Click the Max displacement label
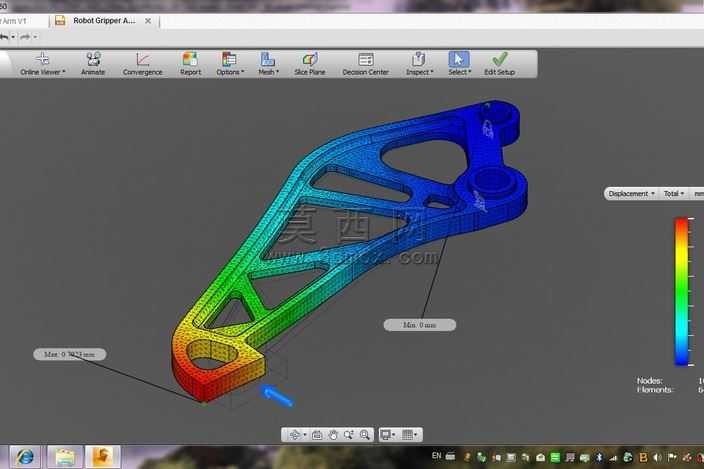 70,355
